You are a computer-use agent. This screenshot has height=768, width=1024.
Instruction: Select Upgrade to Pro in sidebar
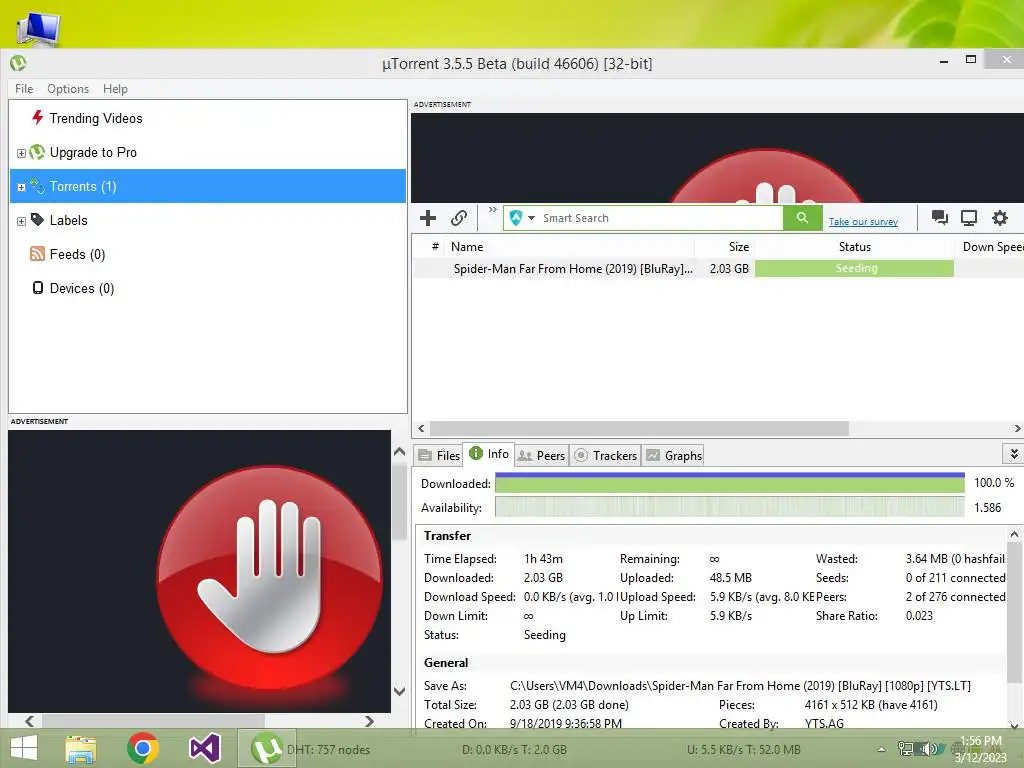[93, 152]
